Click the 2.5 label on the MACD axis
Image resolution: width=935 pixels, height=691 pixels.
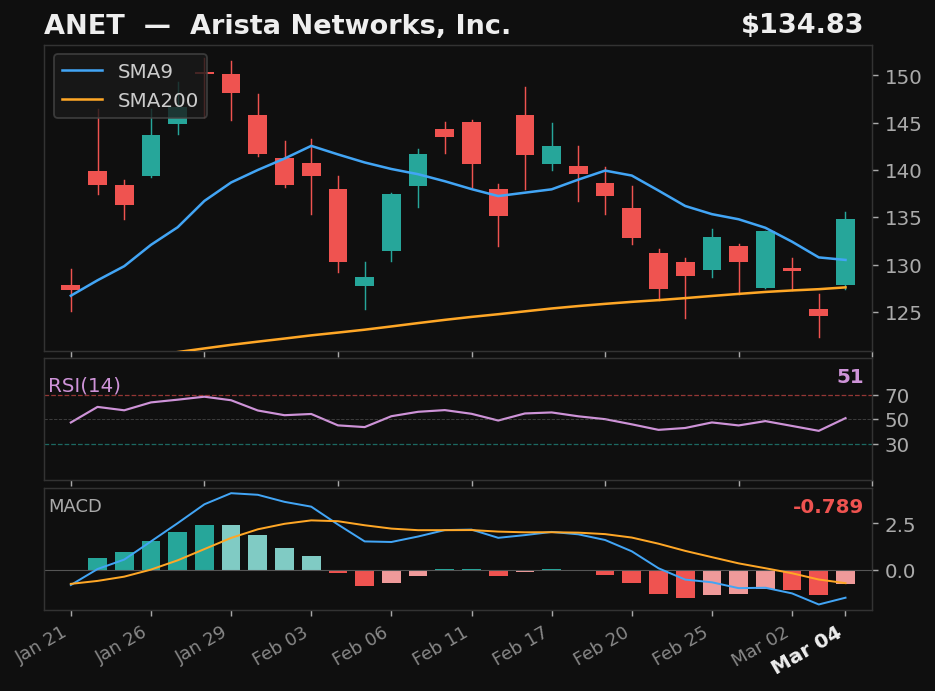(x=898, y=523)
